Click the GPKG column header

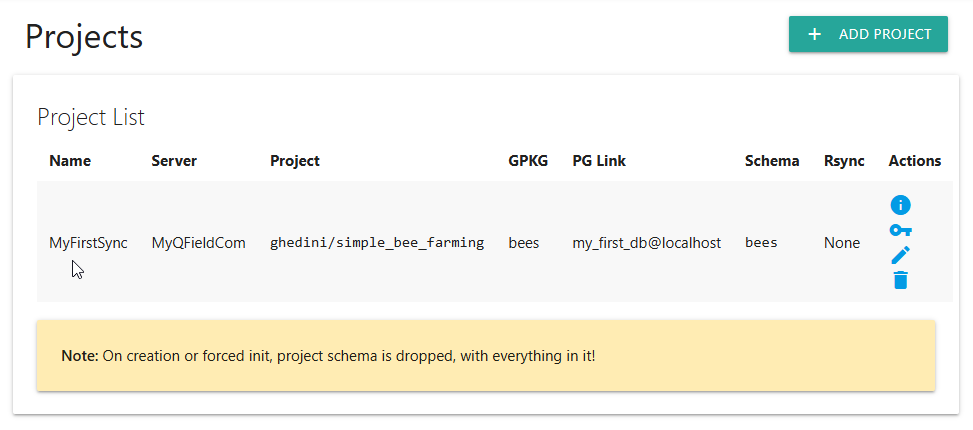point(528,161)
